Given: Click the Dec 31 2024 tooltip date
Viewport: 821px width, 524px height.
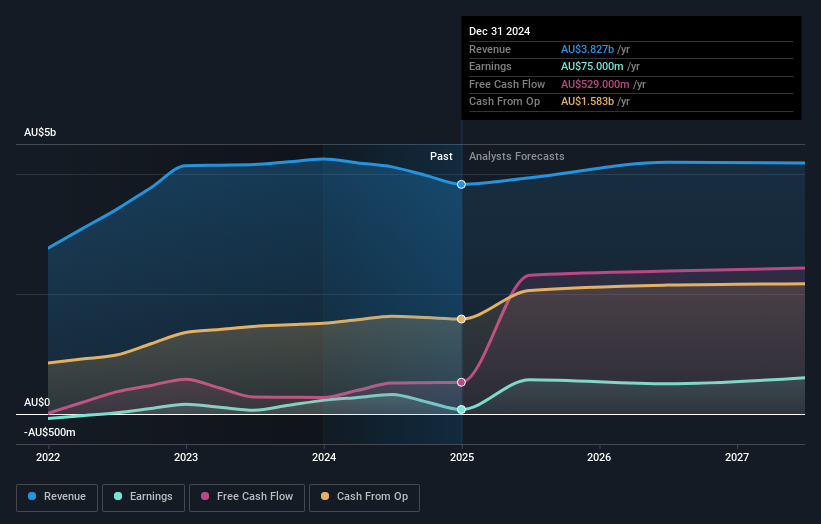Looking at the screenshot, I should tap(500, 31).
